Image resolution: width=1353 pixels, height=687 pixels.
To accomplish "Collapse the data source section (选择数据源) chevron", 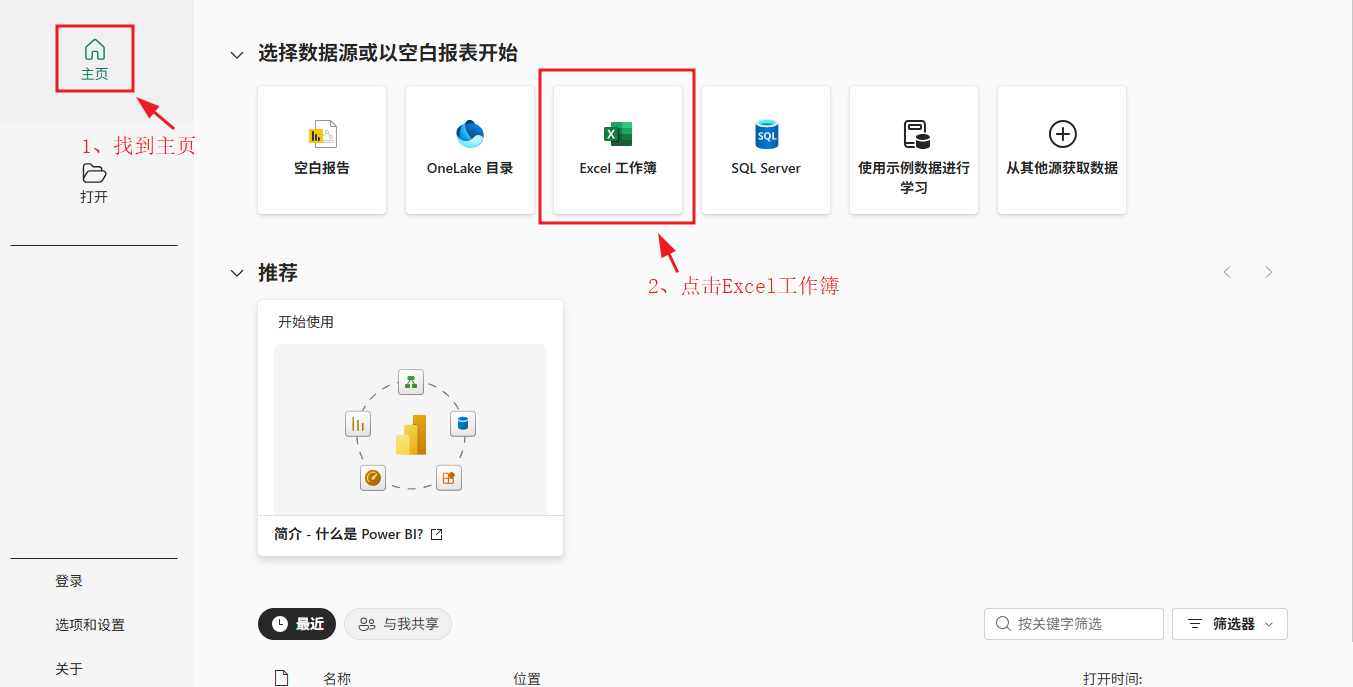I will (237, 55).
